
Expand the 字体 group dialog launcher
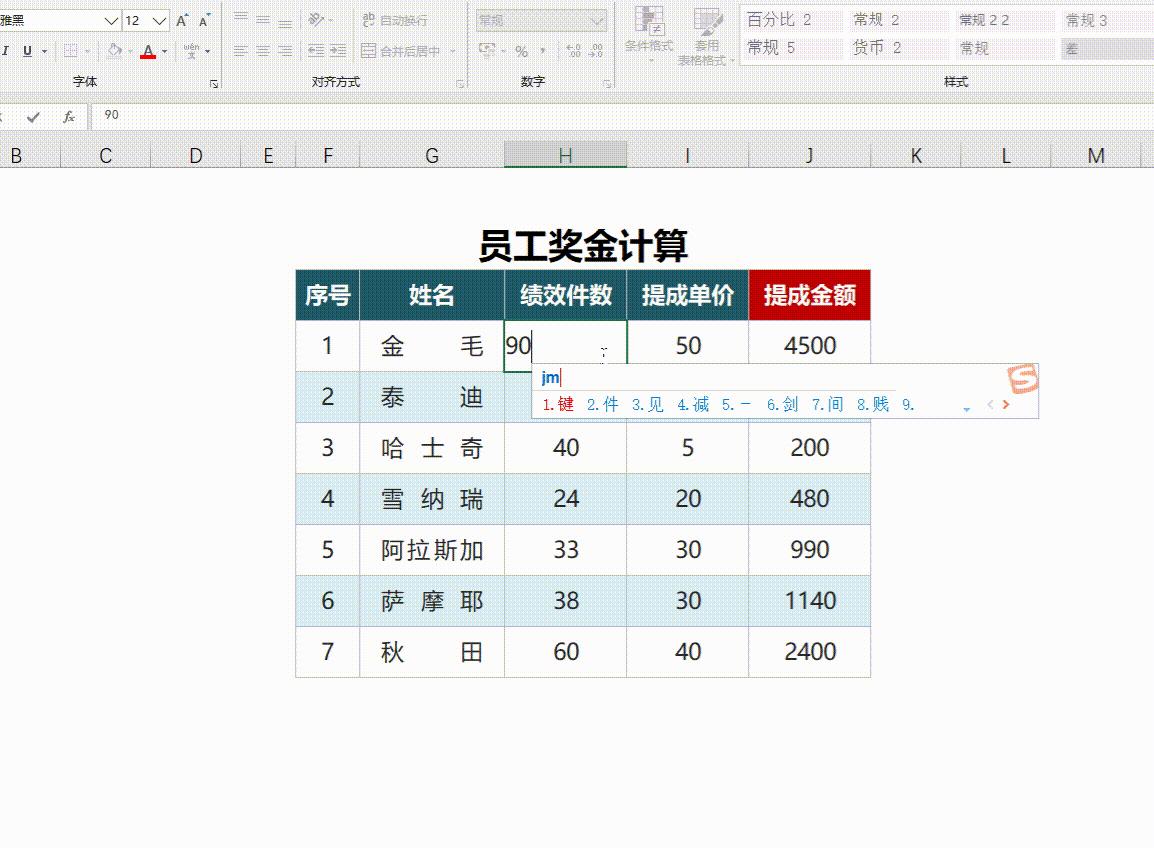point(213,84)
